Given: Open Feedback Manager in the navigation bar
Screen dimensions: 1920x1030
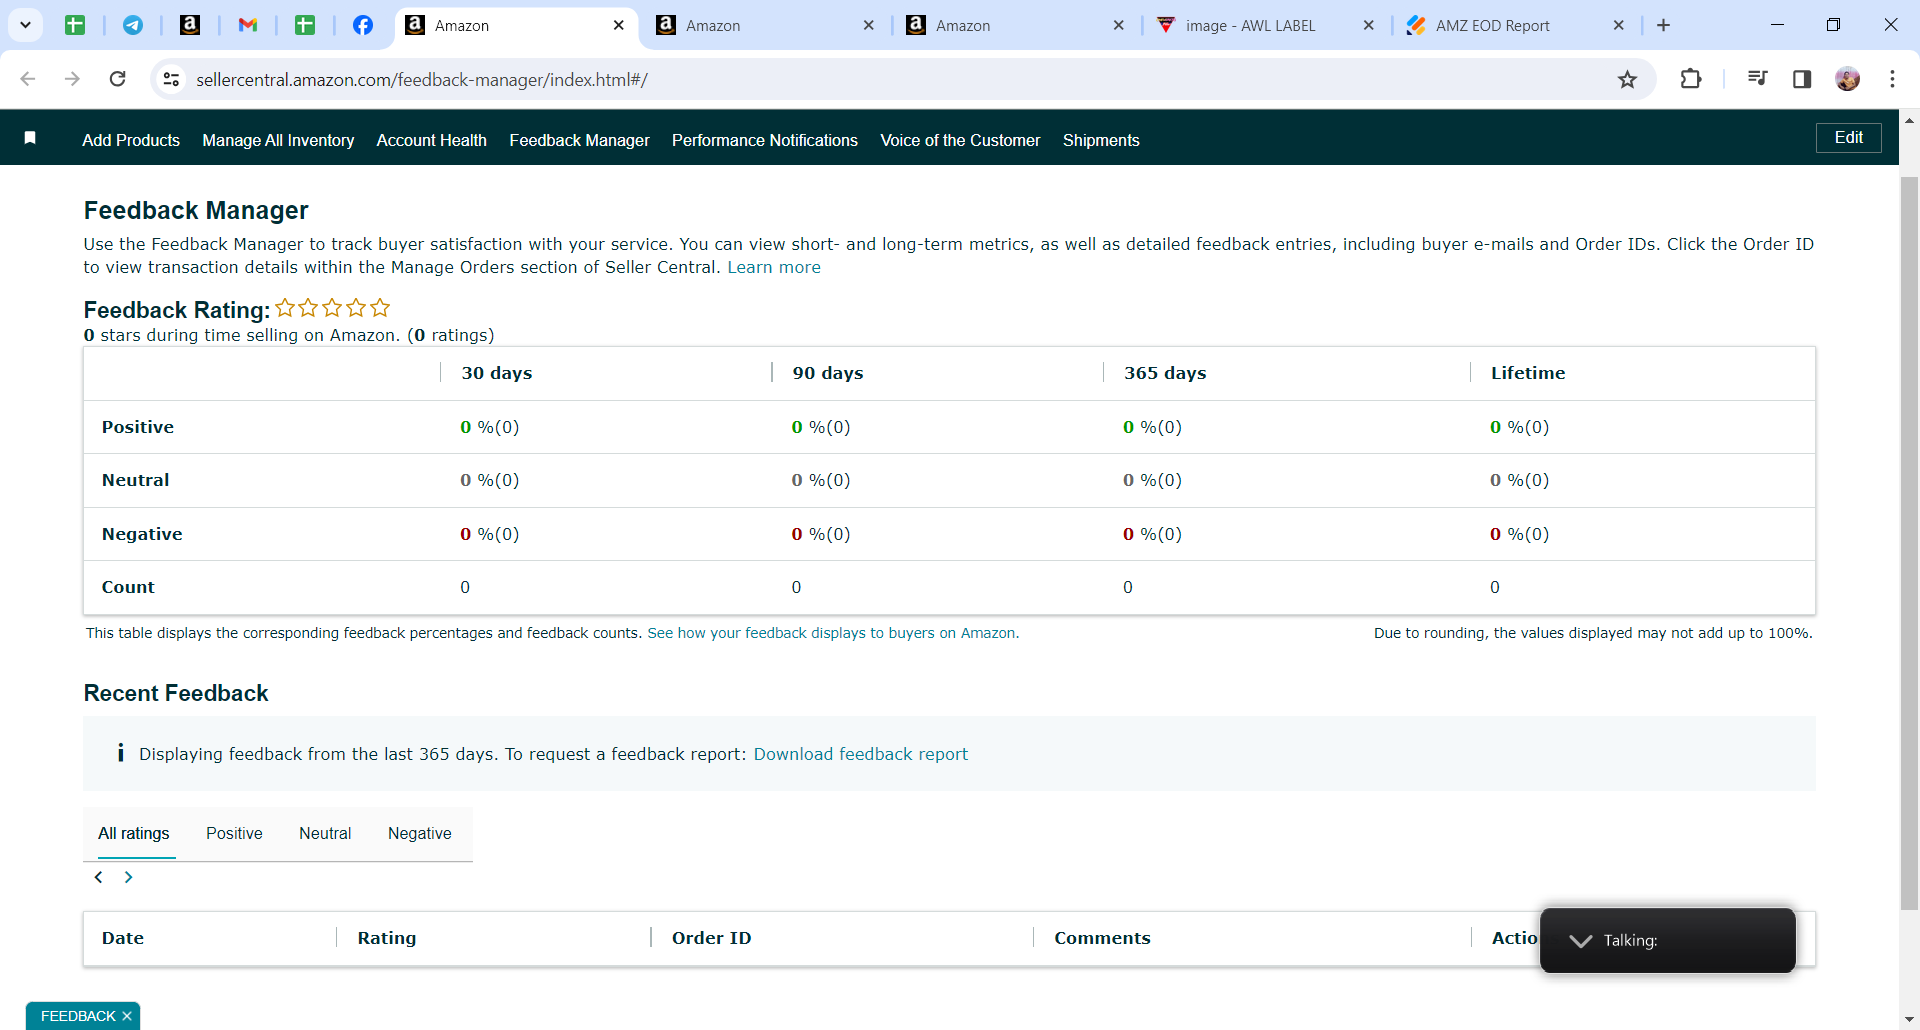Looking at the screenshot, I should click(x=579, y=140).
